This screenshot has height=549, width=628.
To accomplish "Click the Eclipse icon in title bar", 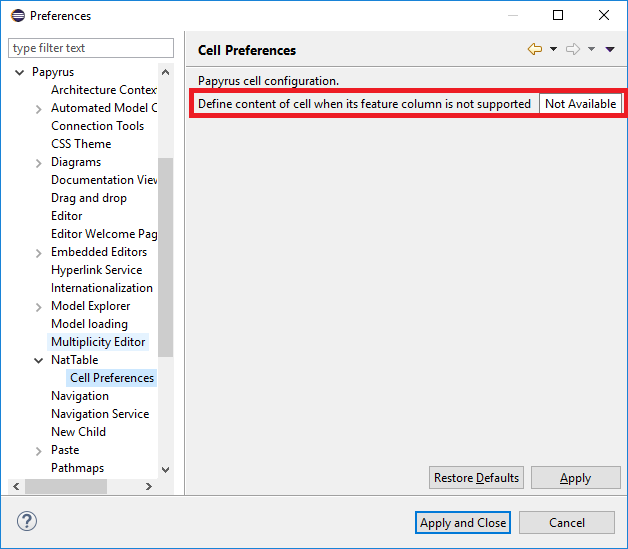I will point(18,16).
